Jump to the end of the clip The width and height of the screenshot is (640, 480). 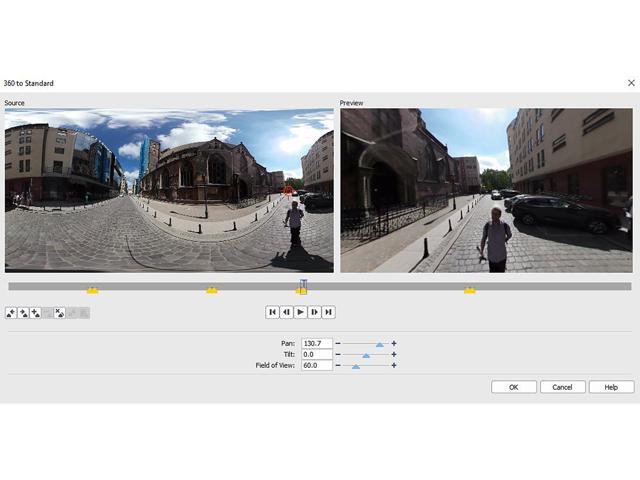tap(328, 312)
